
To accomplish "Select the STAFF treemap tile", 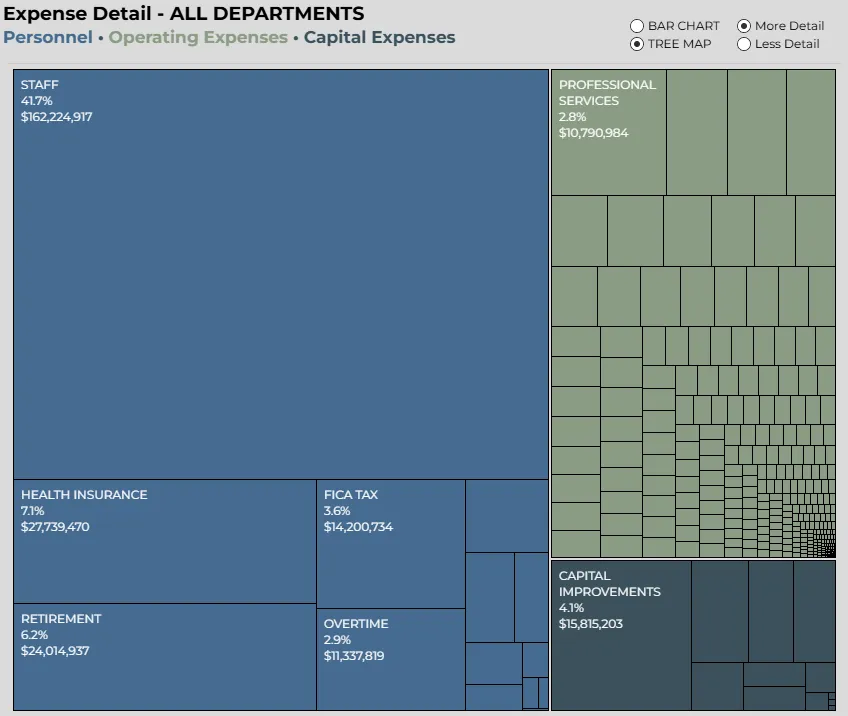I will pyautogui.click(x=281, y=274).
